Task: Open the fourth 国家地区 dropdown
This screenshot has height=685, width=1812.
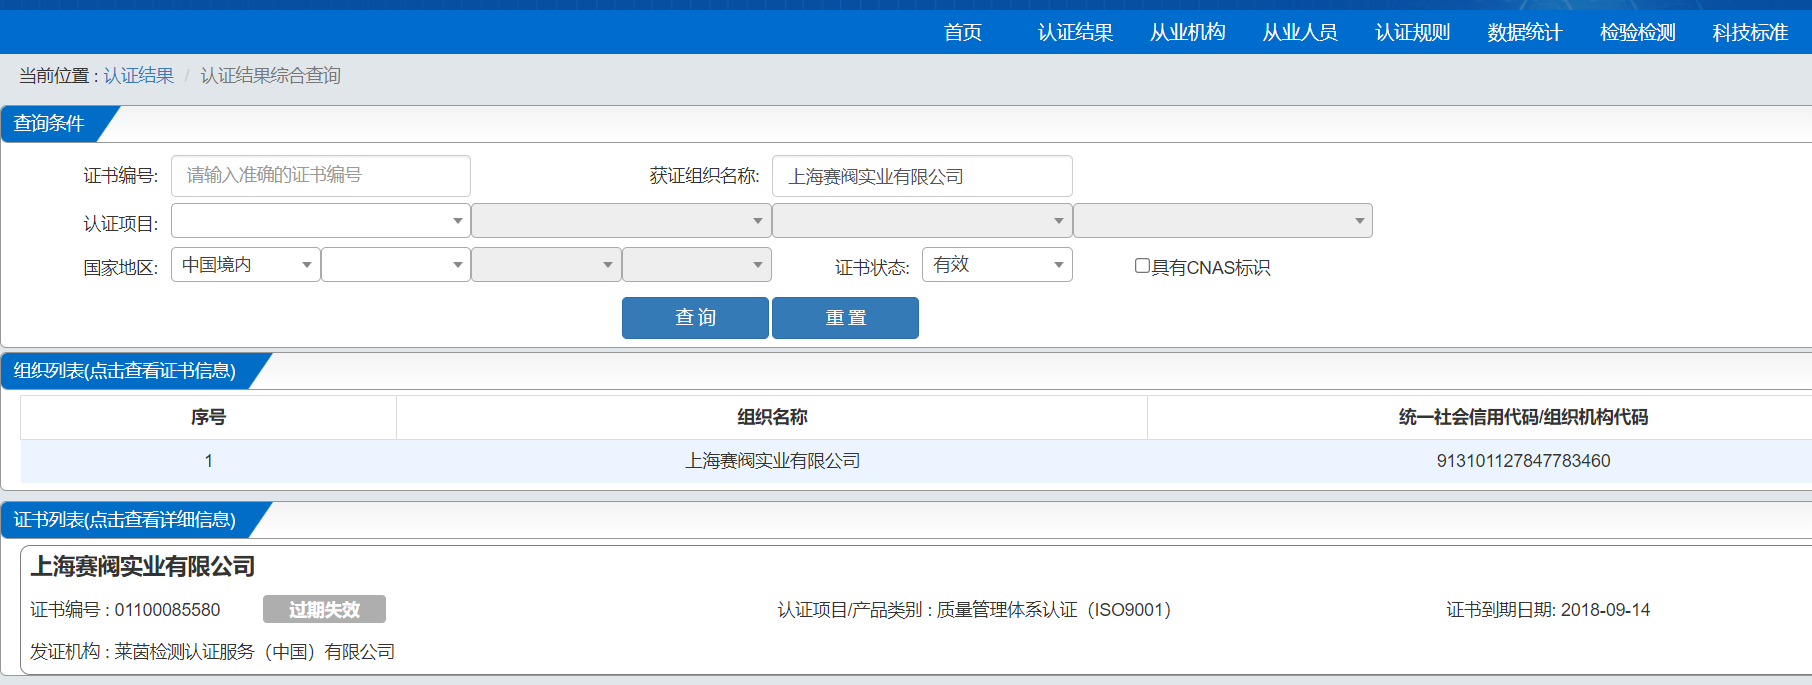Action: pos(697,265)
